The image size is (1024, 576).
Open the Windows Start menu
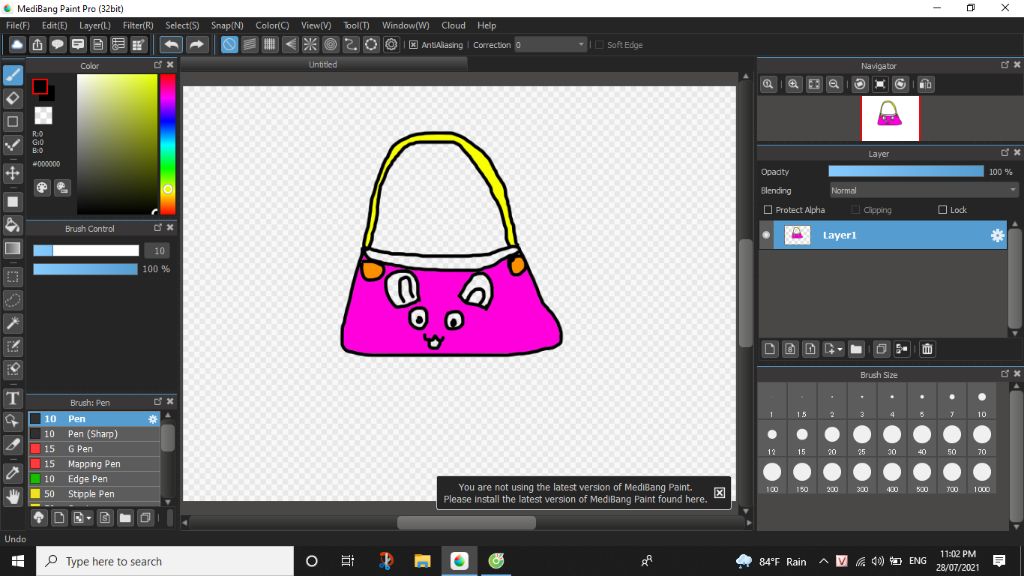click(x=18, y=561)
